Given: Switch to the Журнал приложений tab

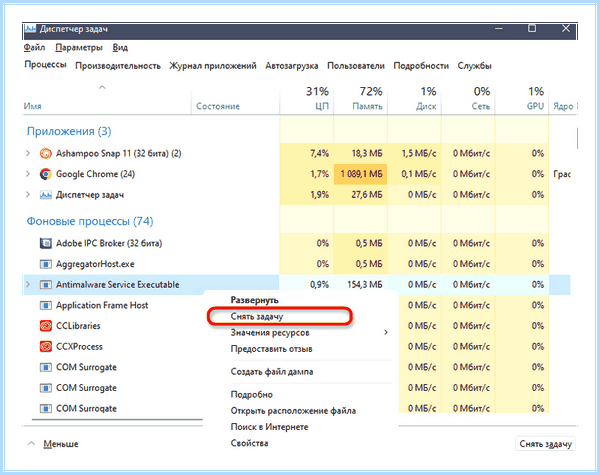Looking at the screenshot, I should (213, 66).
